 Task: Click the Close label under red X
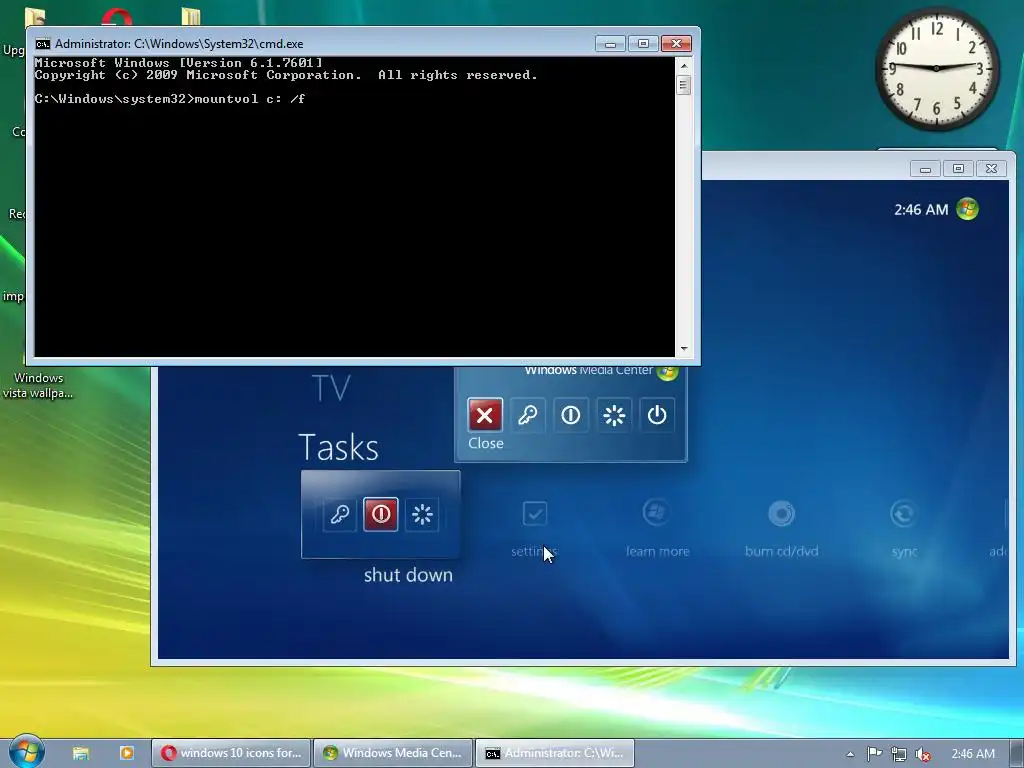[x=486, y=443]
